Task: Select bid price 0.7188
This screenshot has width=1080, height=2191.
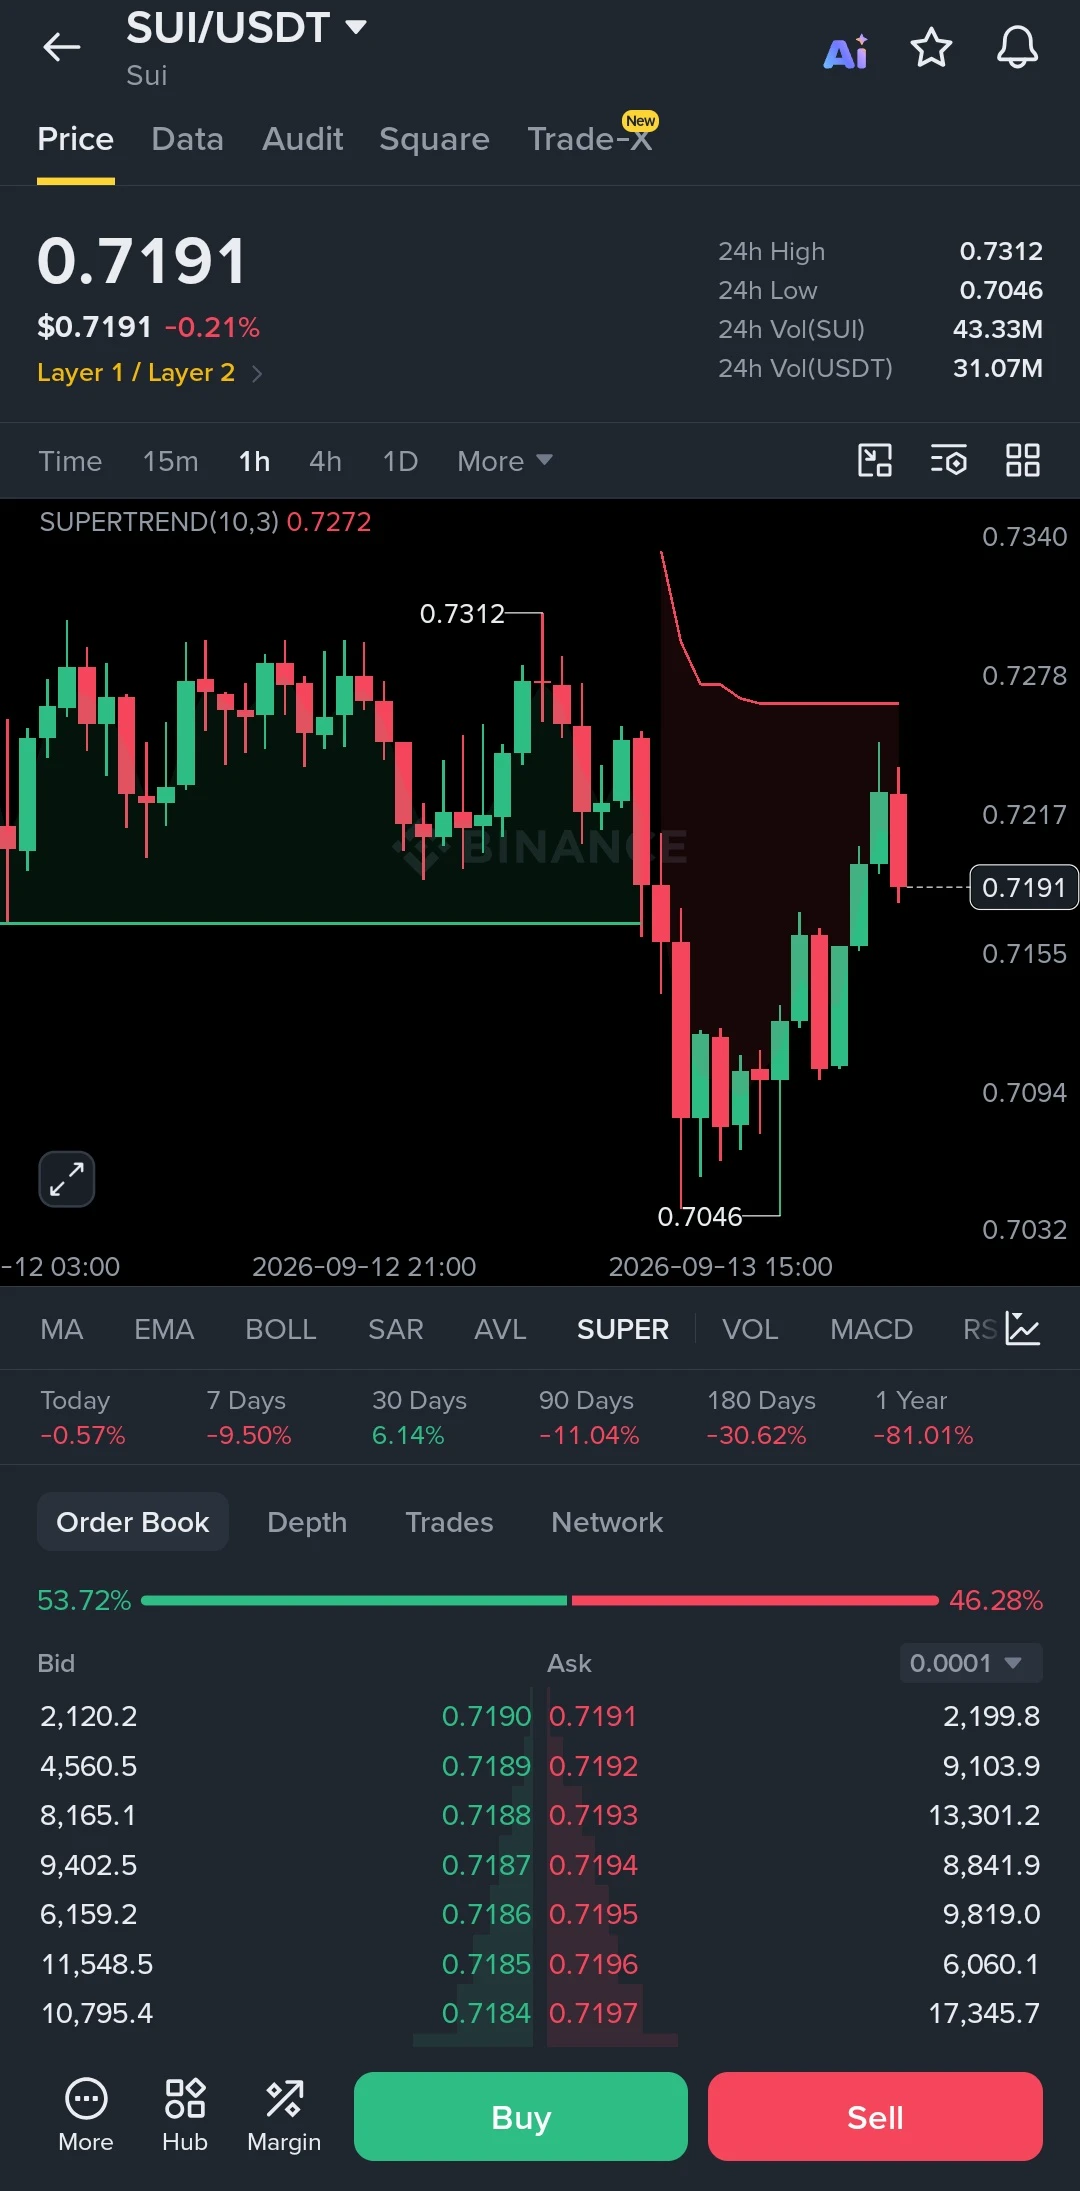Action: (x=486, y=1815)
